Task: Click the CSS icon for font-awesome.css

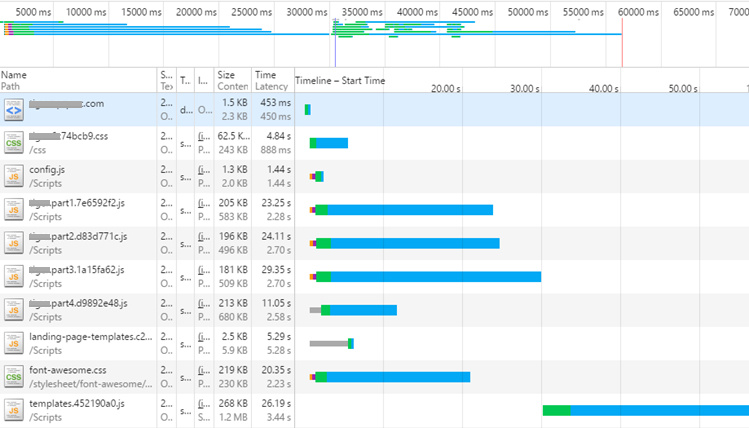Action: pyautogui.click(x=14, y=377)
